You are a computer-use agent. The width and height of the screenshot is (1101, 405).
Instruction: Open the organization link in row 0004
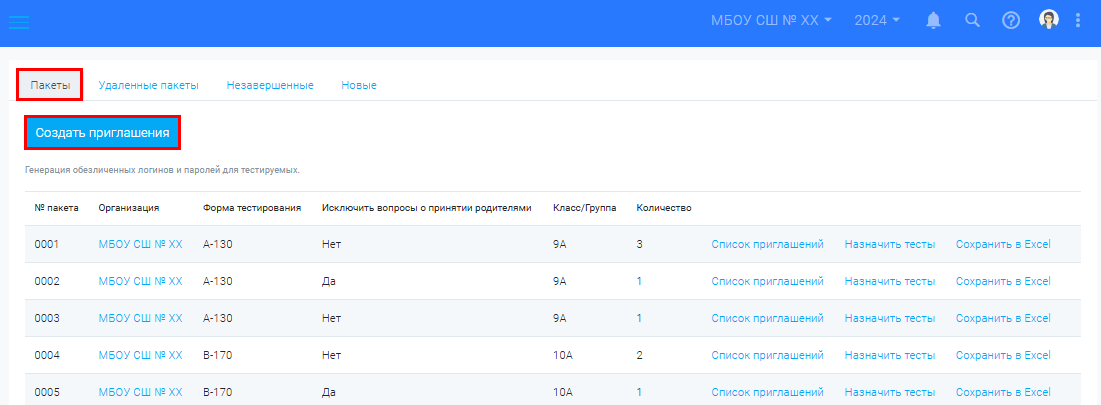coord(140,355)
